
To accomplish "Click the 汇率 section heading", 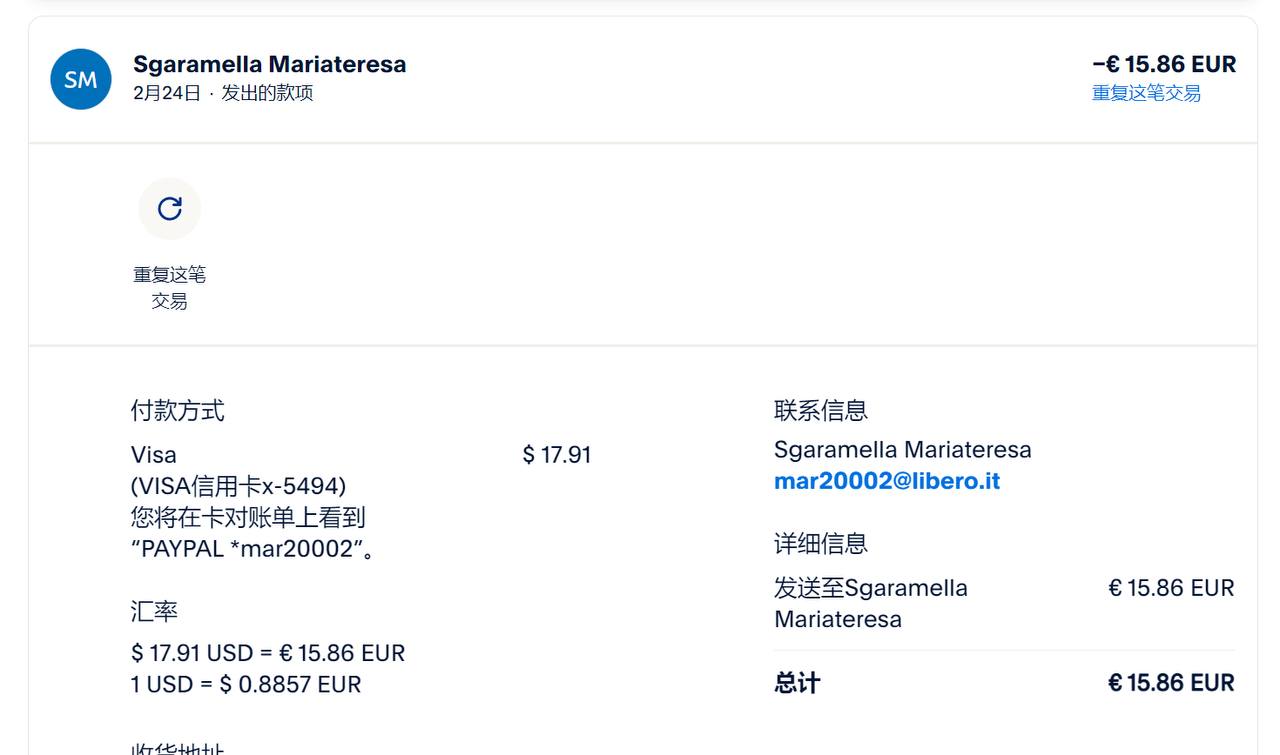I will coord(154,611).
